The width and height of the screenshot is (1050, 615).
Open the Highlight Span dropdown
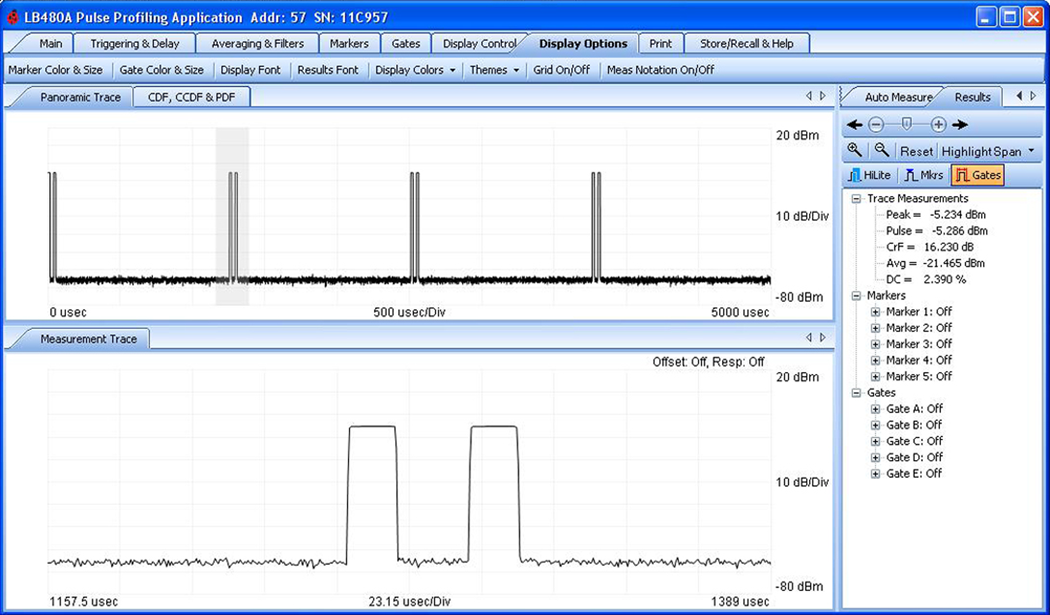987,151
